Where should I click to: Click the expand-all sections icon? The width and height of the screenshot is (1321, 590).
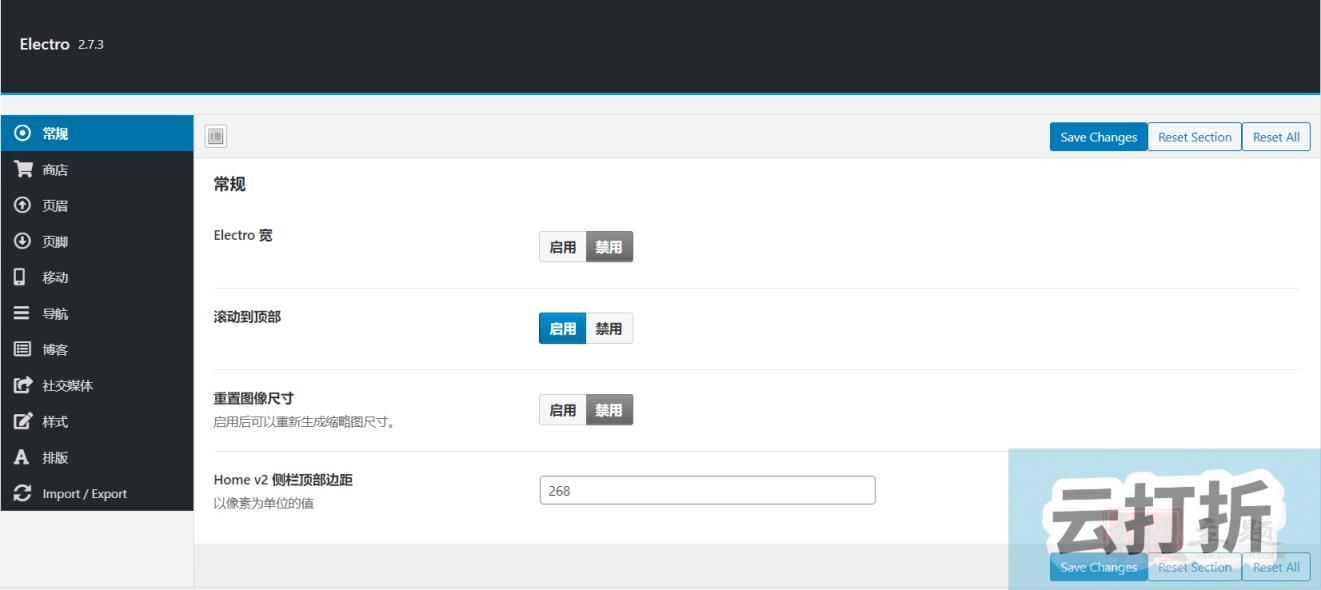click(216, 137)
